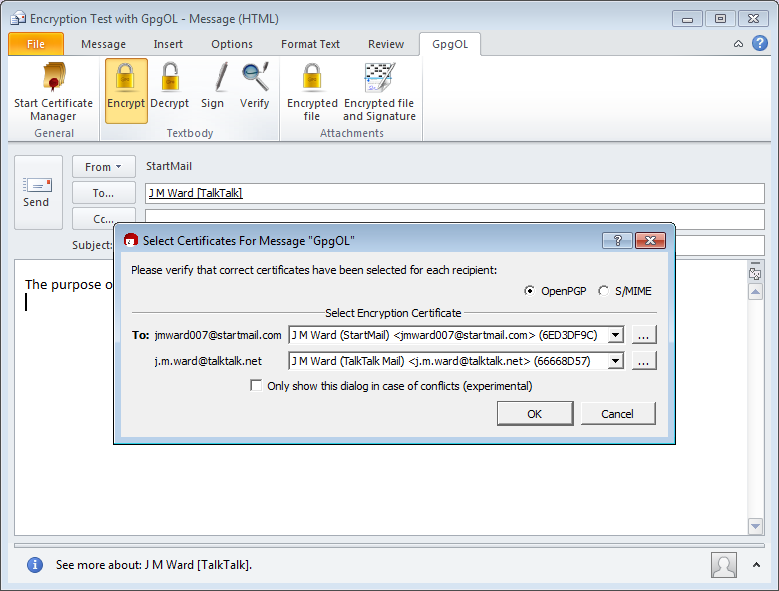The width and height of the screenshot is (779, 591).
Task: Click the To recipients field
Action: tap(455, 193)
